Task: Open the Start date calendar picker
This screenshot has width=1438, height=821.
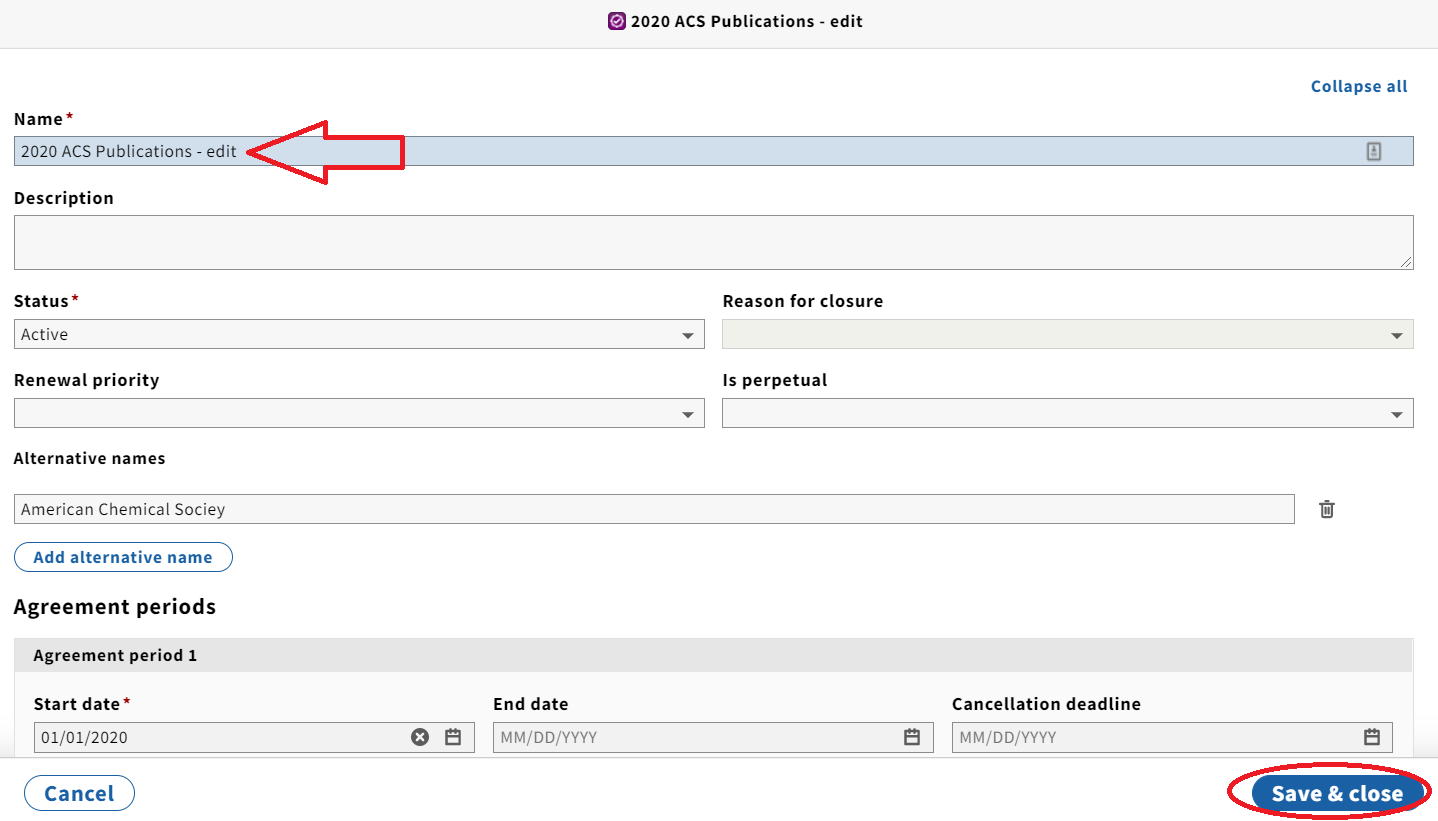Action: (453, 737)
